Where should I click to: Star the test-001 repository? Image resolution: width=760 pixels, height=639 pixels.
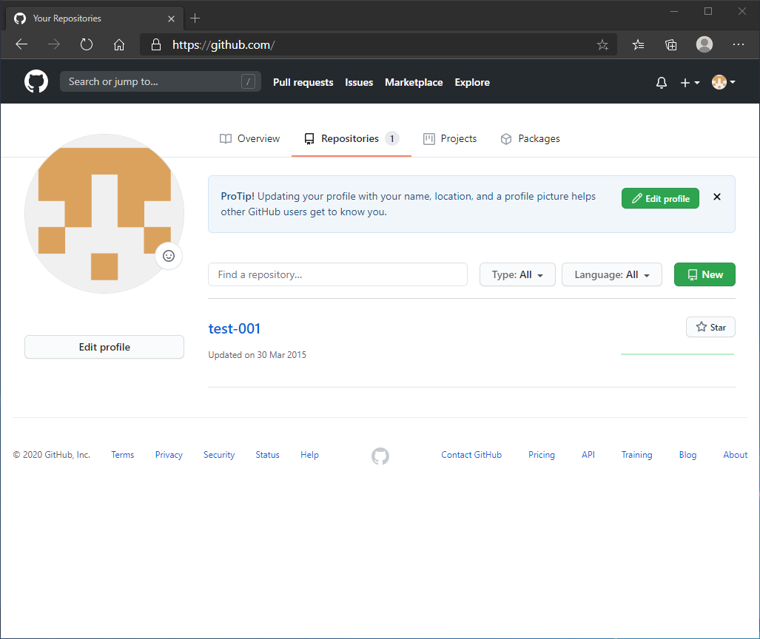click(711, 327)
